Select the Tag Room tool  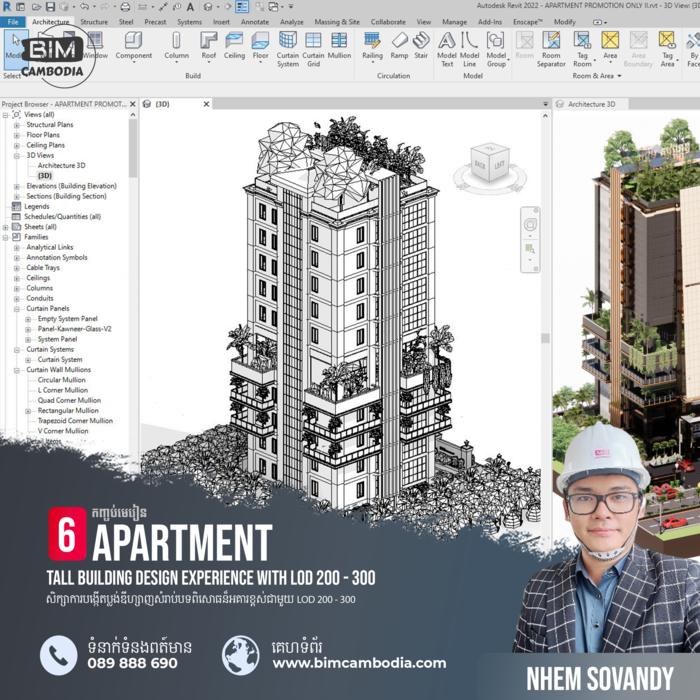582,49
